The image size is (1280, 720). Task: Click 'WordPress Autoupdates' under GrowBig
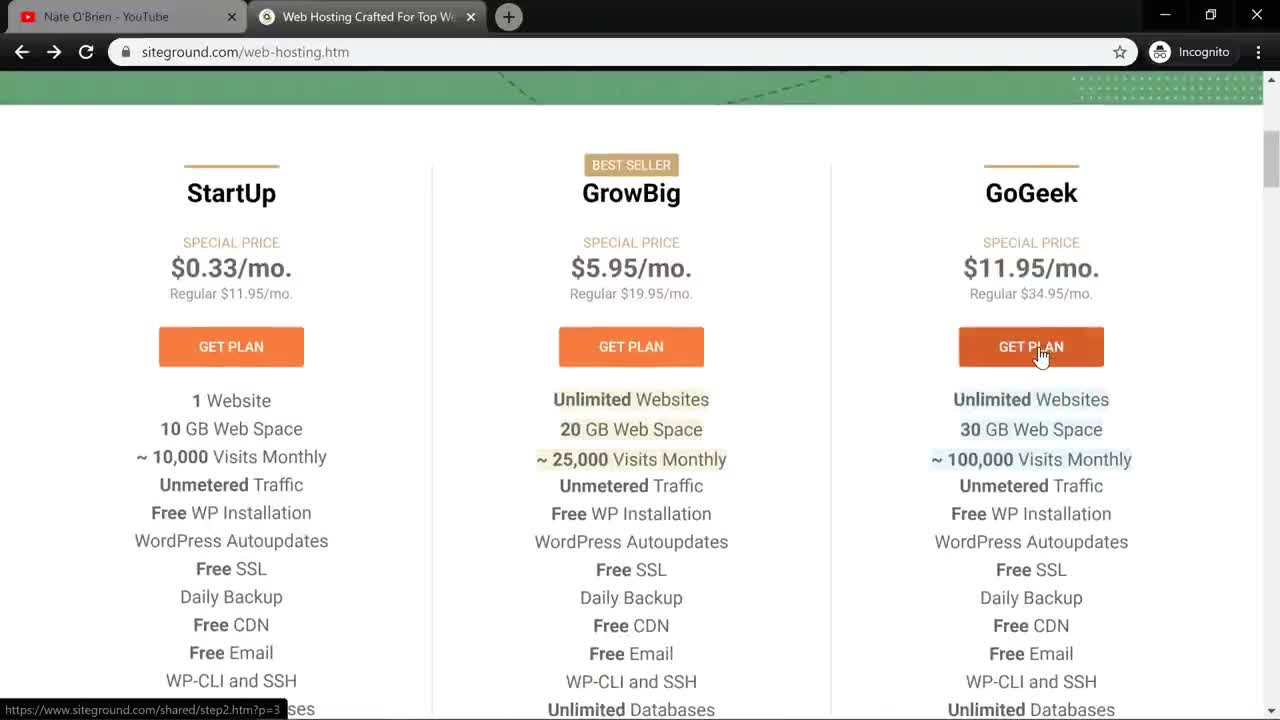click(x=631, y=542)
